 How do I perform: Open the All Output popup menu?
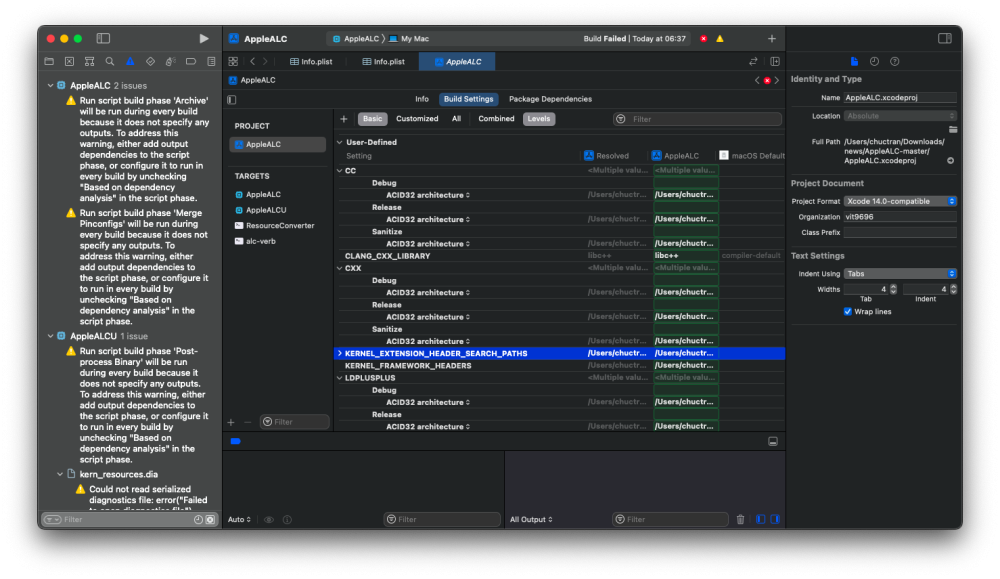531,520
